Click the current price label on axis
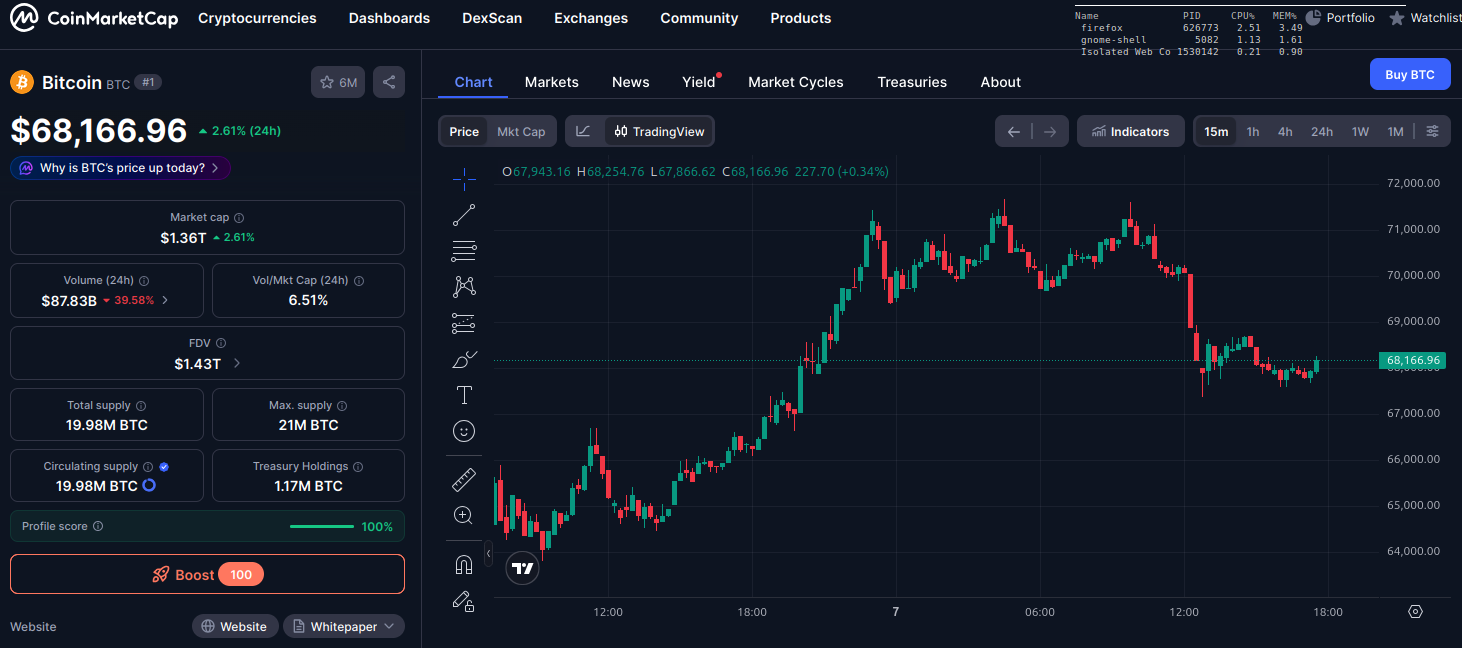Image resolution: width=1462 pixels, height=648 pixels. (1412, 360)
